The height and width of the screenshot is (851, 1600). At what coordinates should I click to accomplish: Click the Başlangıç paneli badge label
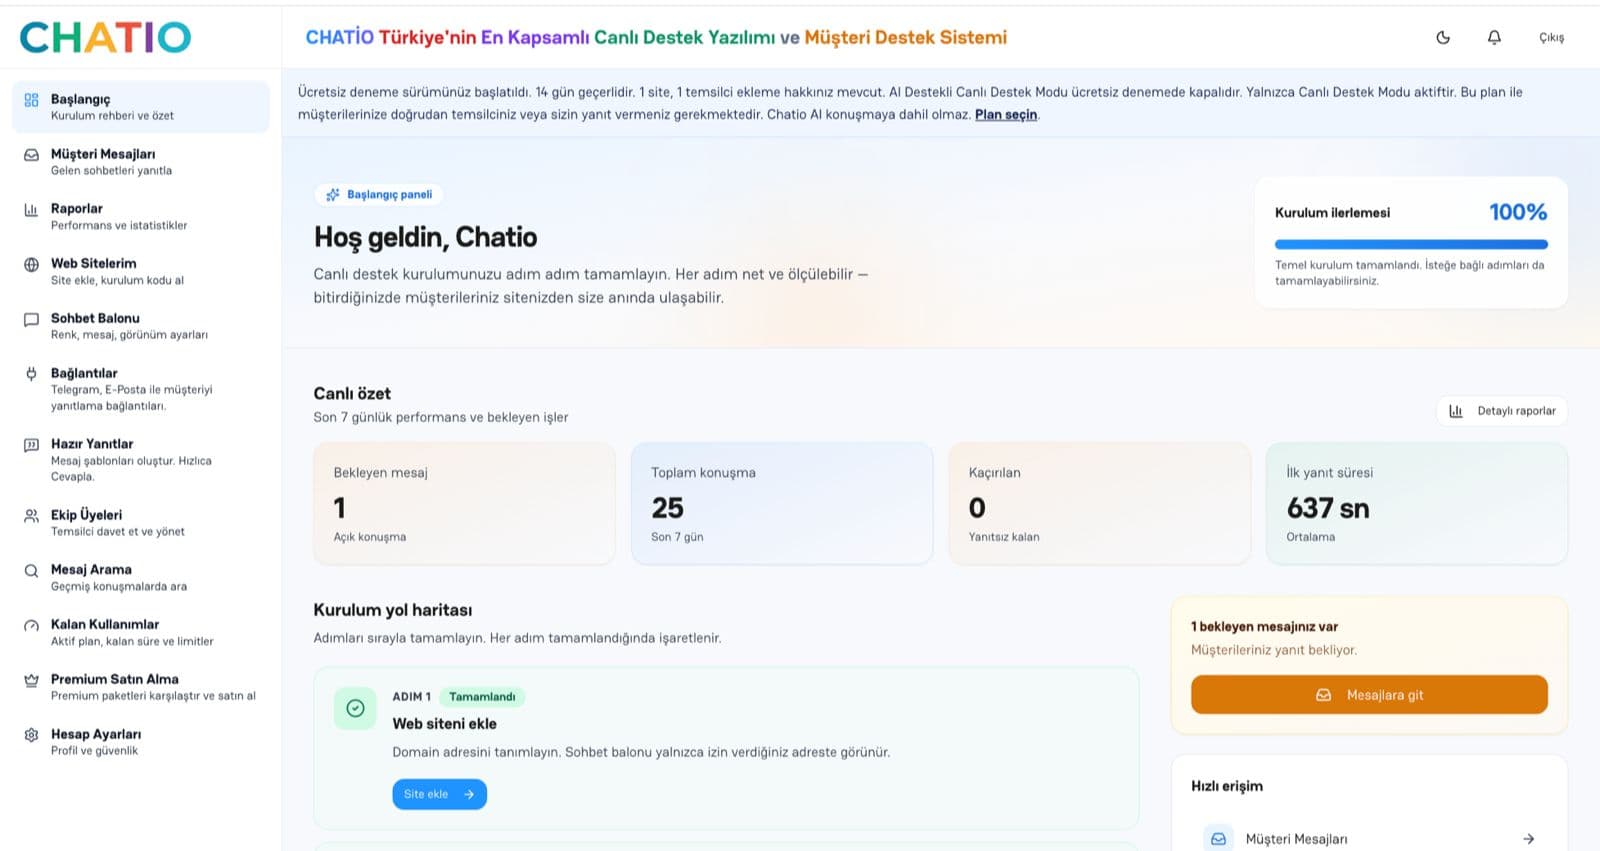point(390,195)
